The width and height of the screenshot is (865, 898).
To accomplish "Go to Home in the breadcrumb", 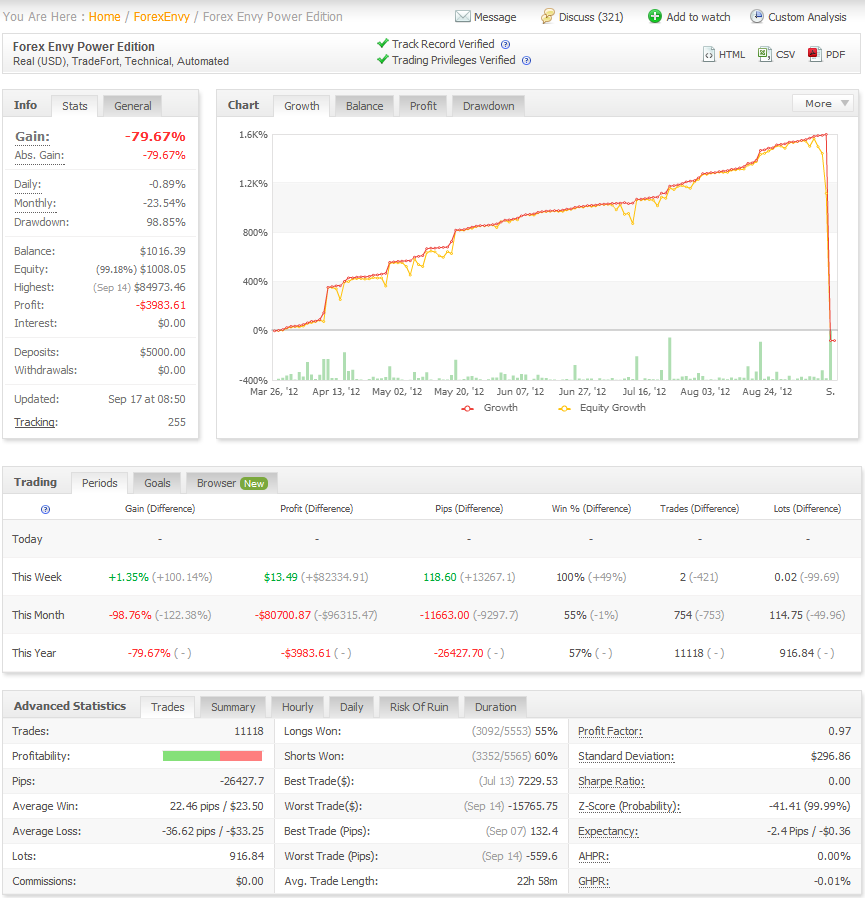I will point(105,17).
